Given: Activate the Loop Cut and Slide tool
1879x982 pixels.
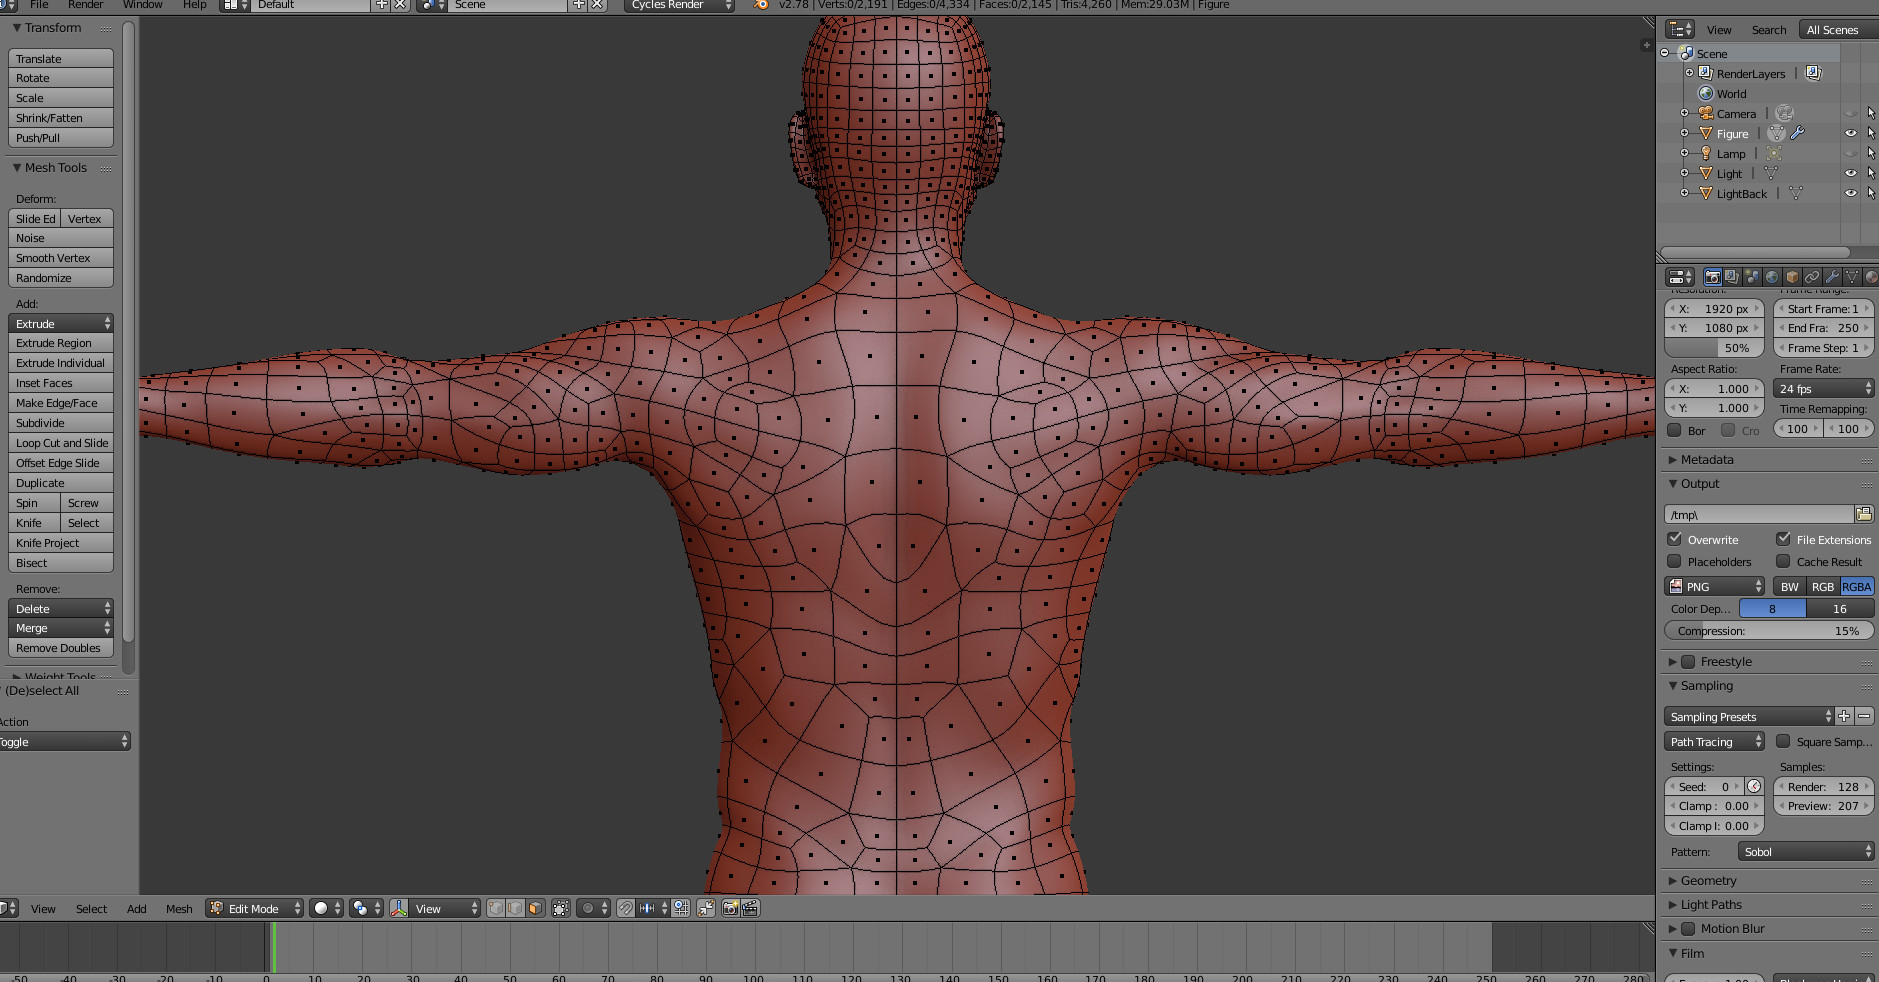Looking at the screenshot, I should 60,442.
